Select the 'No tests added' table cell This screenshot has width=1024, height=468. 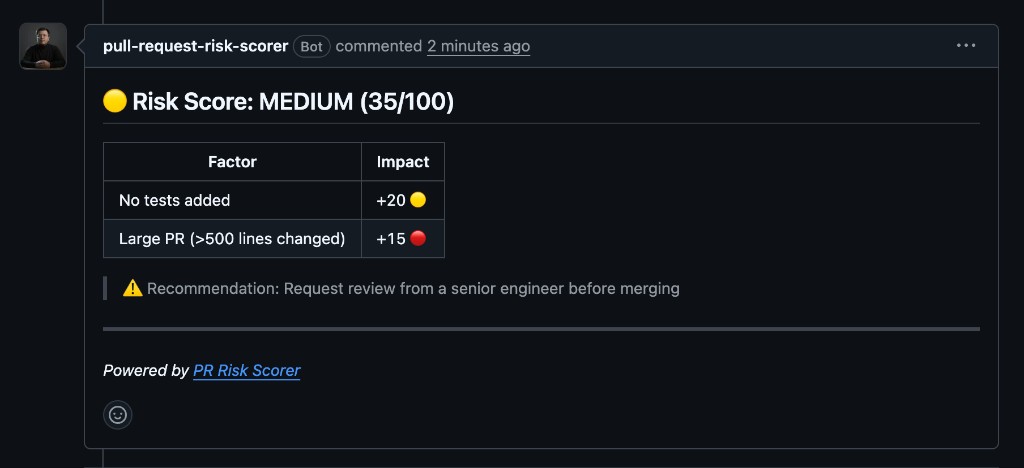coord(232,200)
